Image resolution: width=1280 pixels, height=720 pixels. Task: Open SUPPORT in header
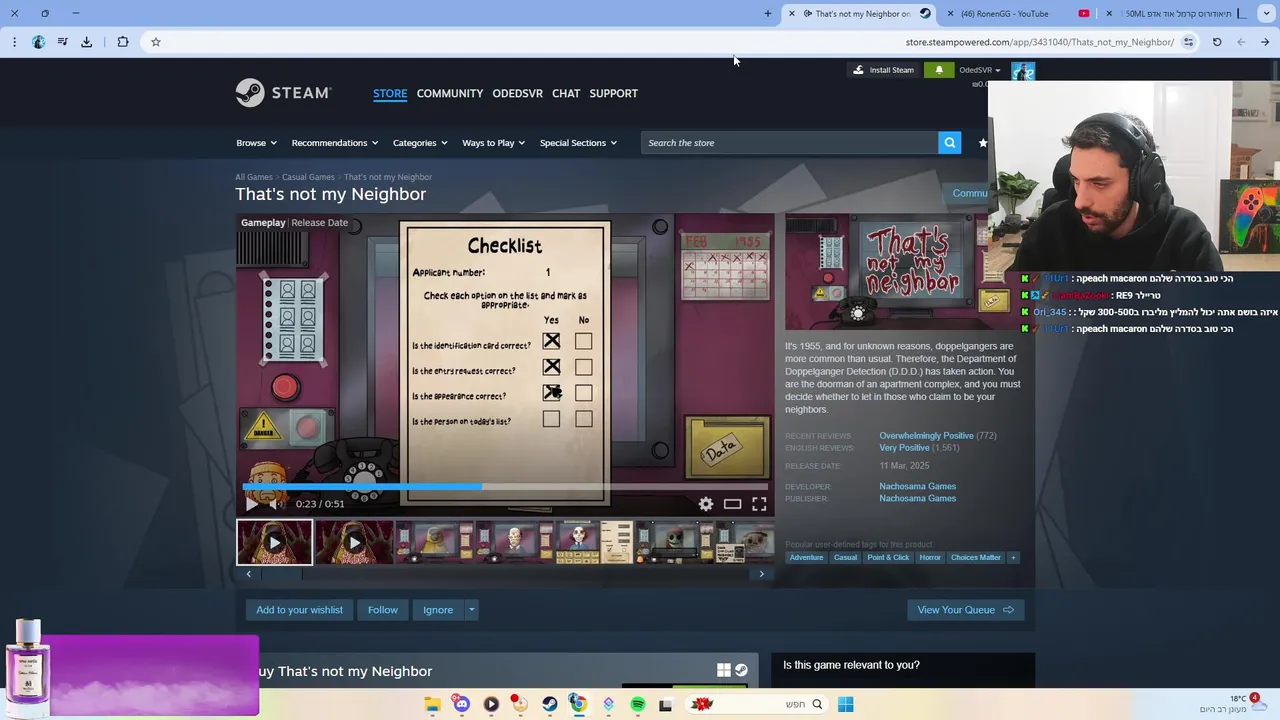613,93
